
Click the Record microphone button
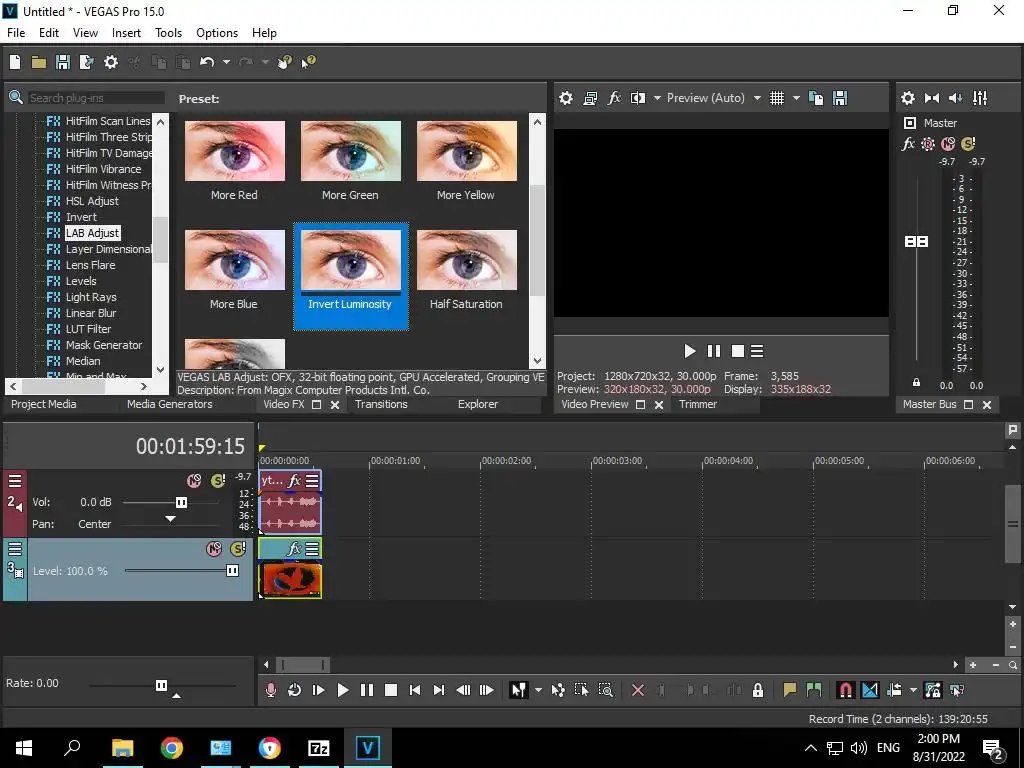pos(270,690)
